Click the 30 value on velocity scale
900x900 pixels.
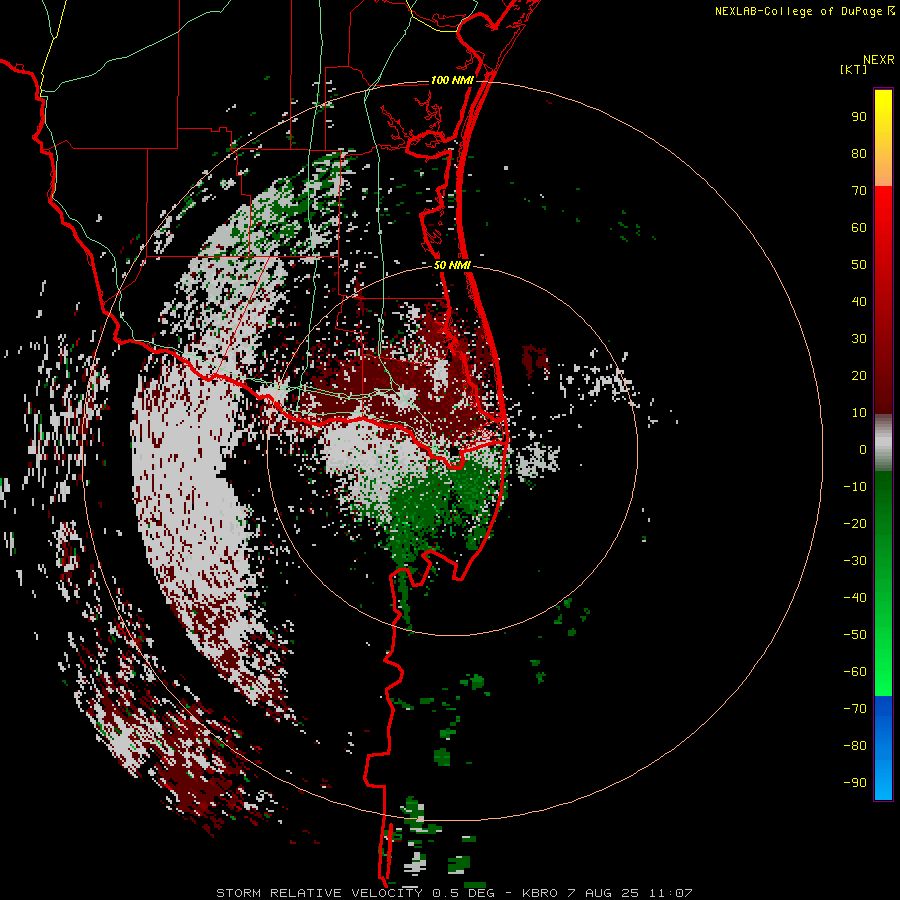coord(859,339)
